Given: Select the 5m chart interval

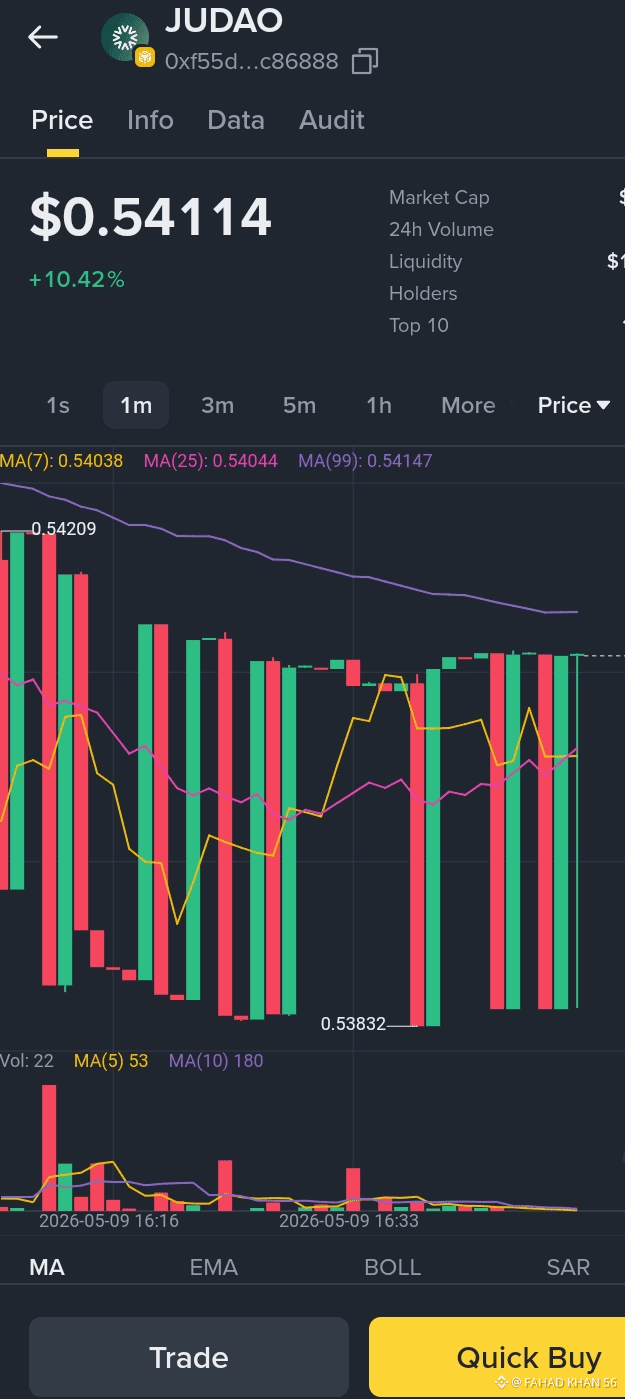Looking at the screenshot, I should 299,405.
